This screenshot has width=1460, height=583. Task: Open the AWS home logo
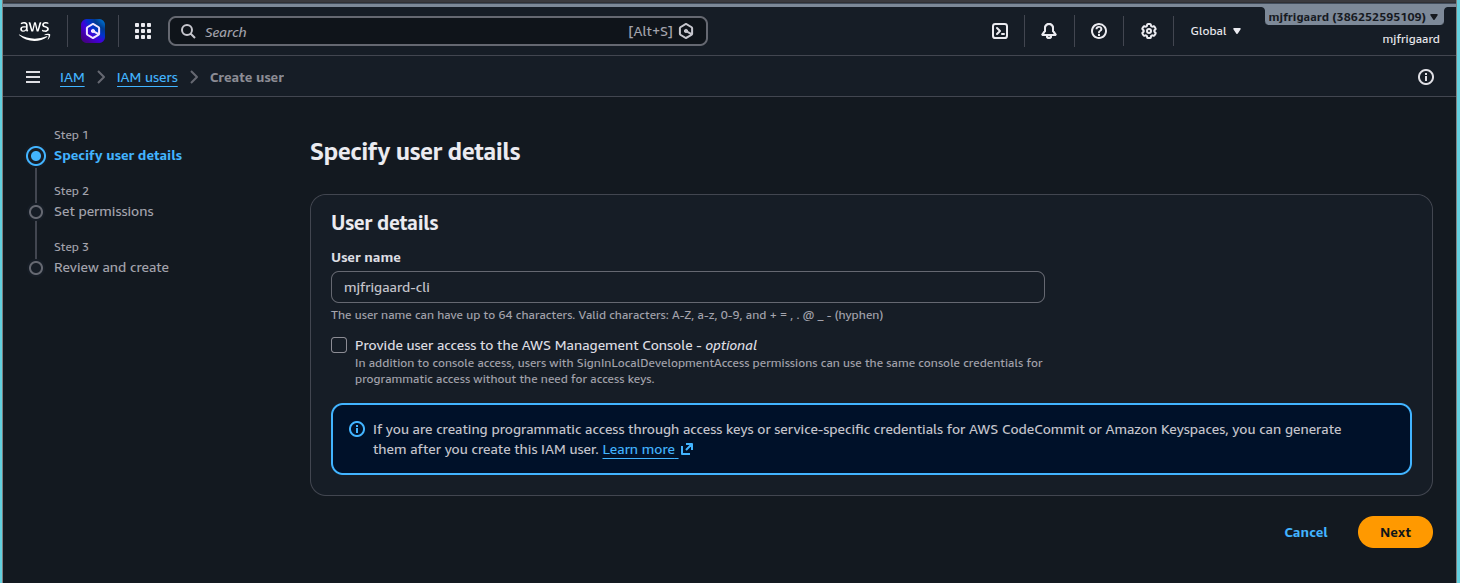[34, 32]
